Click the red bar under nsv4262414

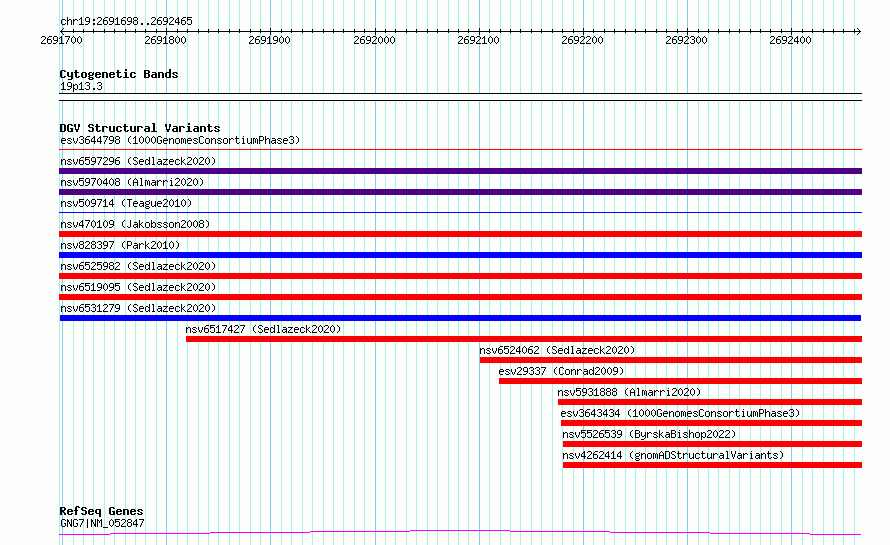[712, 465]
